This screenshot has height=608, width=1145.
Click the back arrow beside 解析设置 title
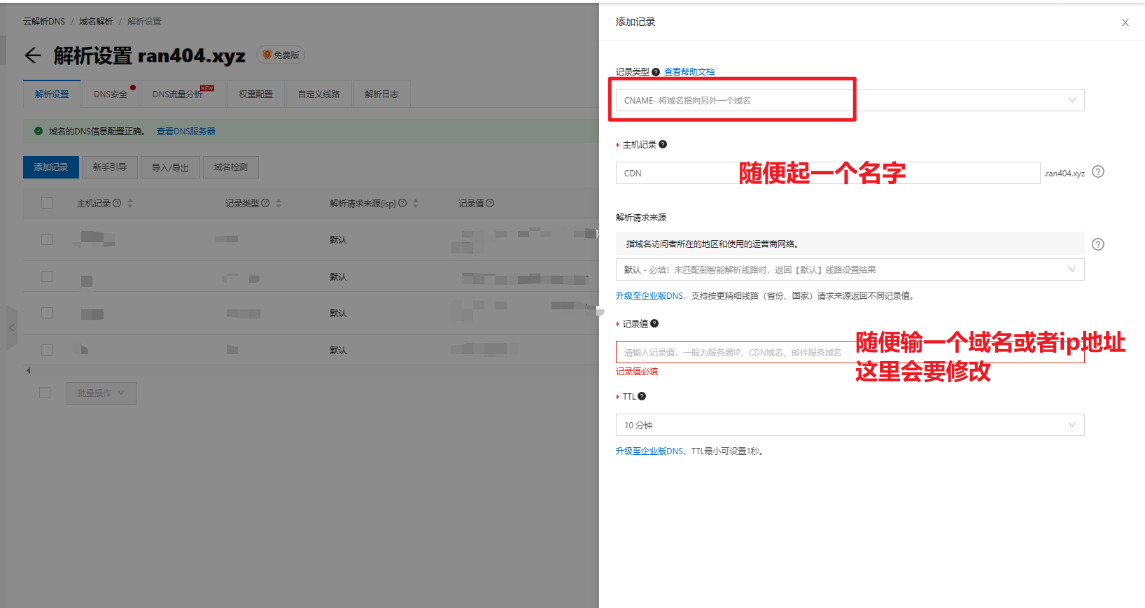coord(34,56)
